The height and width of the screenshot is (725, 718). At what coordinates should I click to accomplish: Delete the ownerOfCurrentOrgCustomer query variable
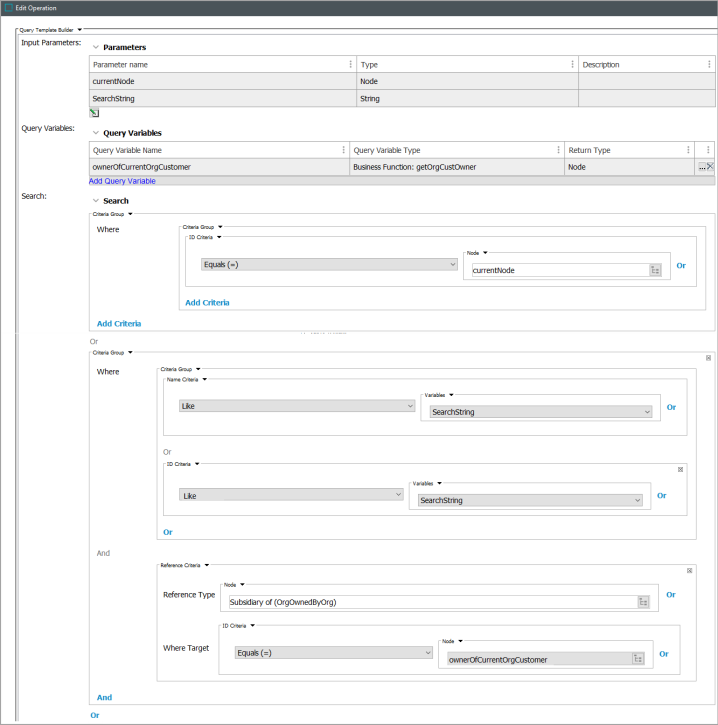click(711, 166)
